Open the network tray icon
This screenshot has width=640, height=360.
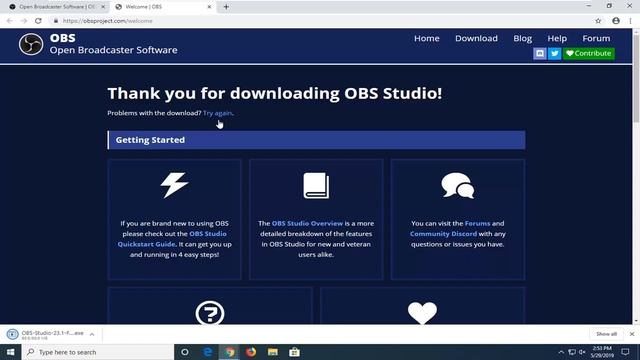(572, 352)
